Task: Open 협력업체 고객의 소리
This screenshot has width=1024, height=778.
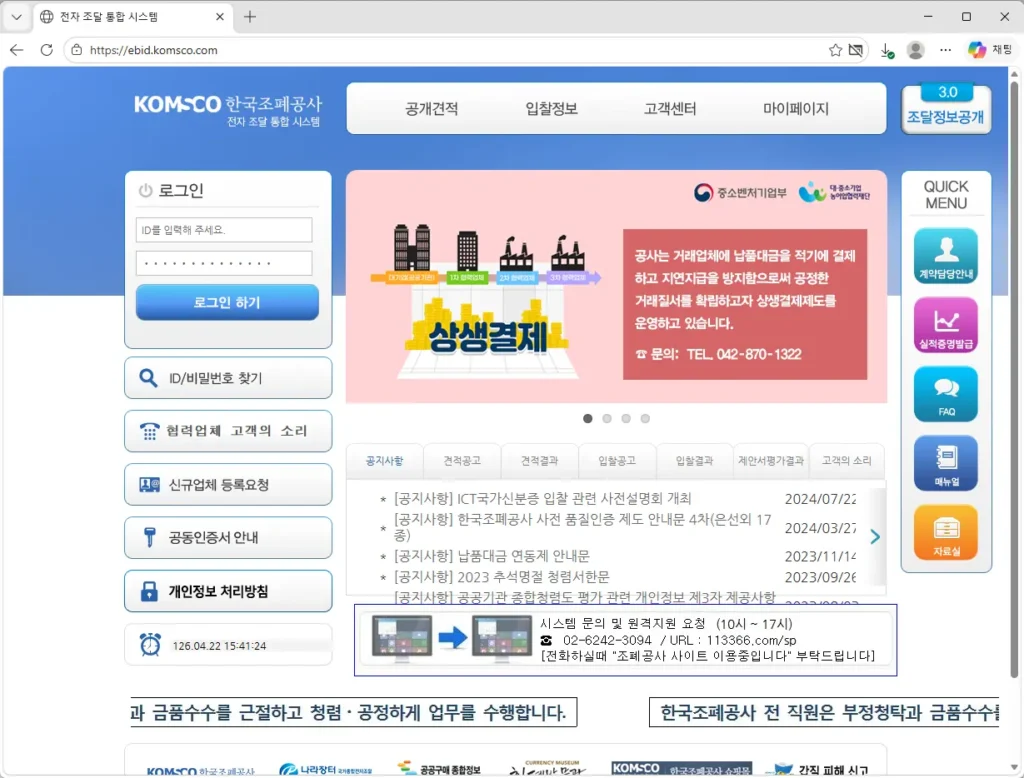Action: (x=228, y=431)
